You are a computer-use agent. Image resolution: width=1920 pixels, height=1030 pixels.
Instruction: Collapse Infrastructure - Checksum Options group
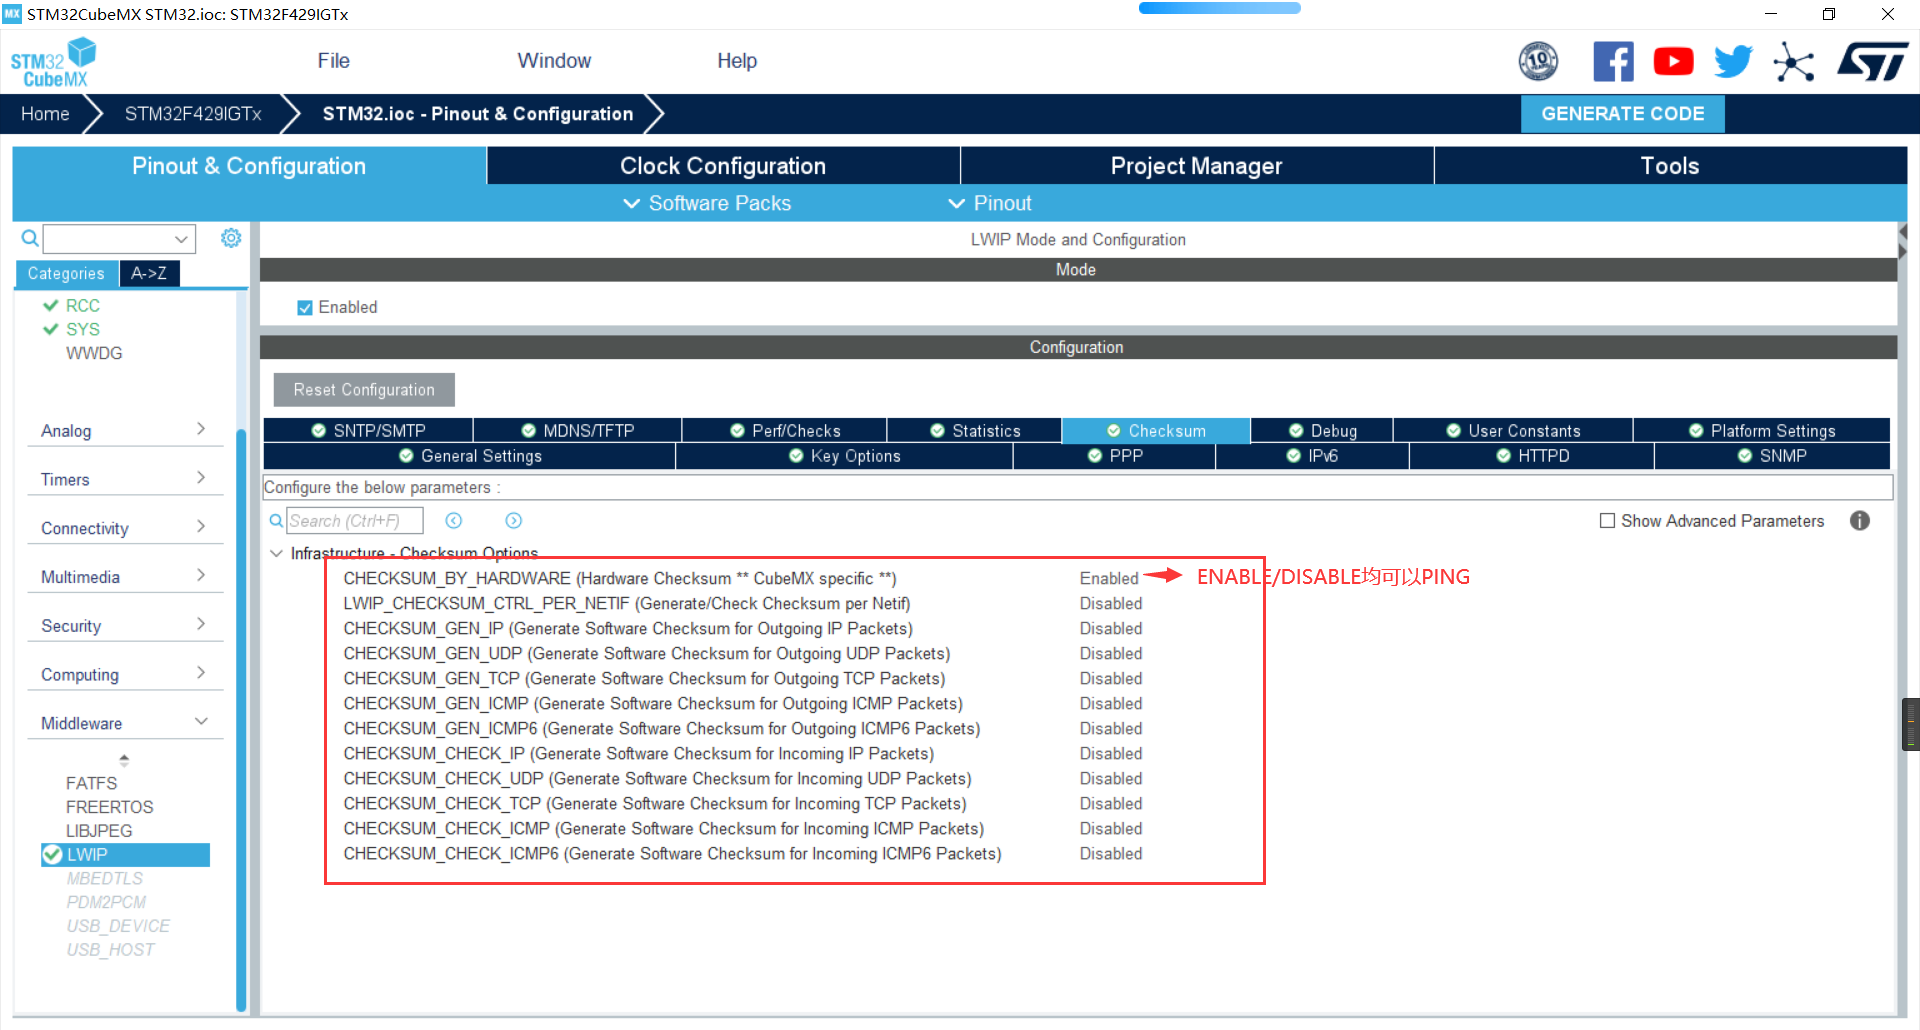tap(276, 554)
